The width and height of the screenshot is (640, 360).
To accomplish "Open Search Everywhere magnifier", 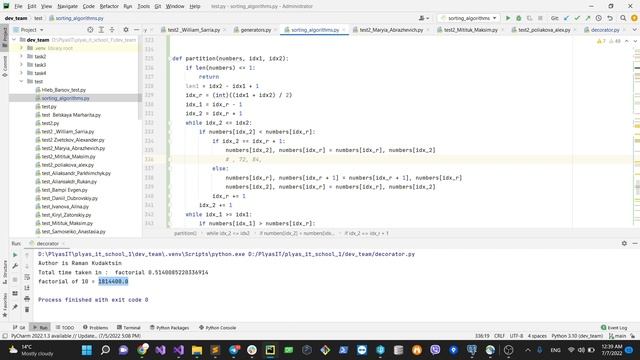I will tap(623, 18).
